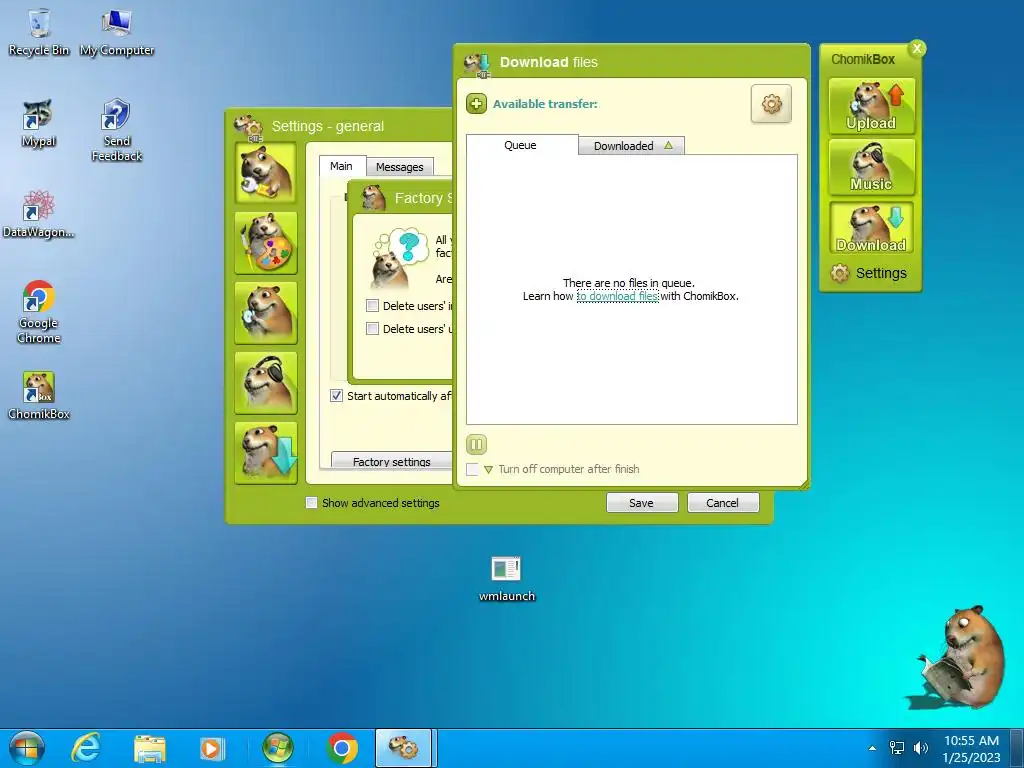Click the Download hamster button in ChomikBox
Image resolution: width=1024 pixels, height=768 pixels.
(x=871, y=227)
